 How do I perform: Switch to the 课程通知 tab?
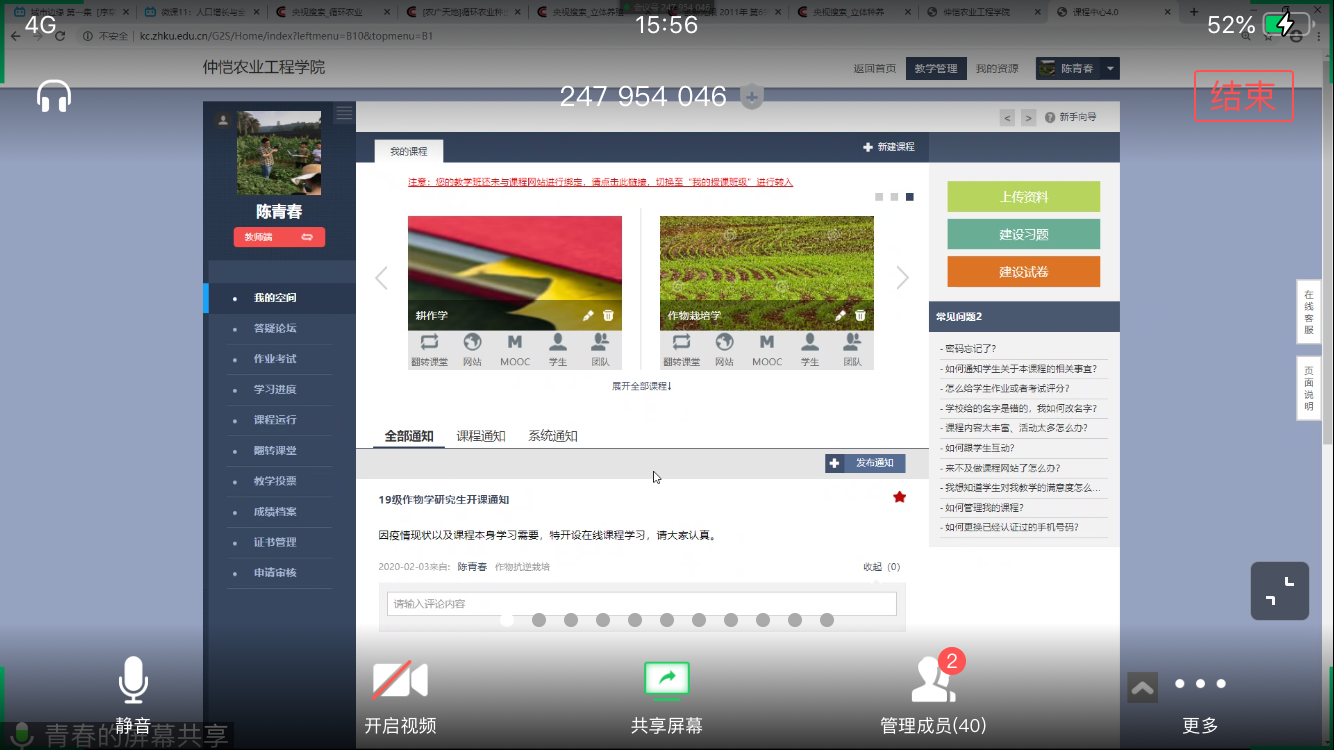[x=481, y=436]
